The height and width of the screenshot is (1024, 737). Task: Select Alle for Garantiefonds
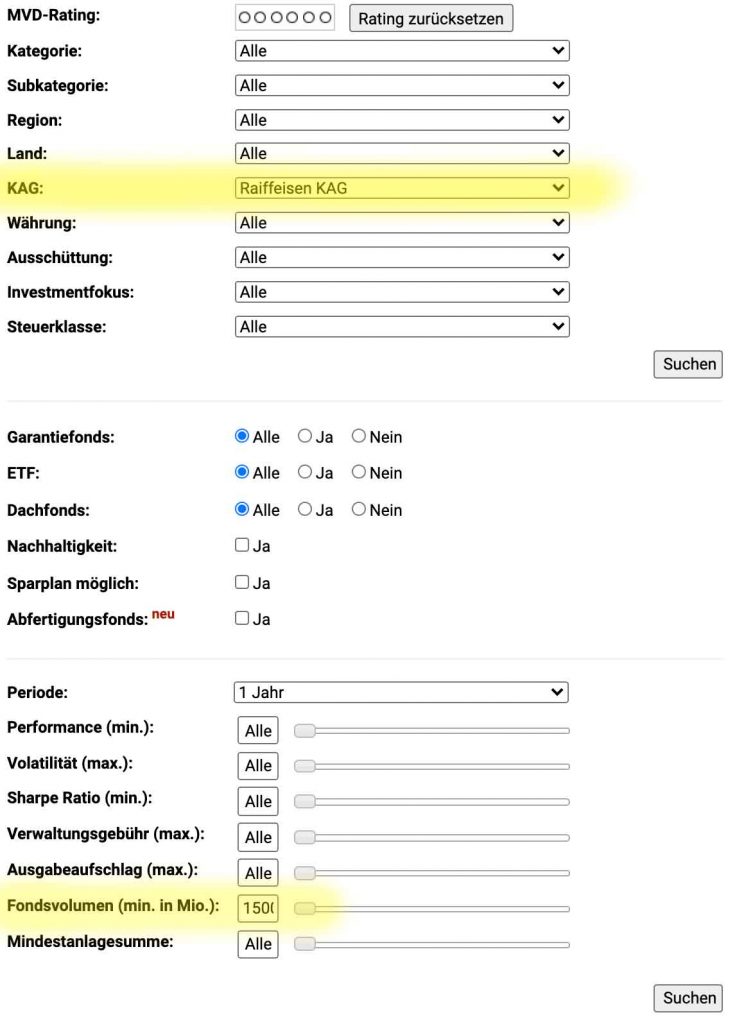pyautogui.click(x=242, y=436)
